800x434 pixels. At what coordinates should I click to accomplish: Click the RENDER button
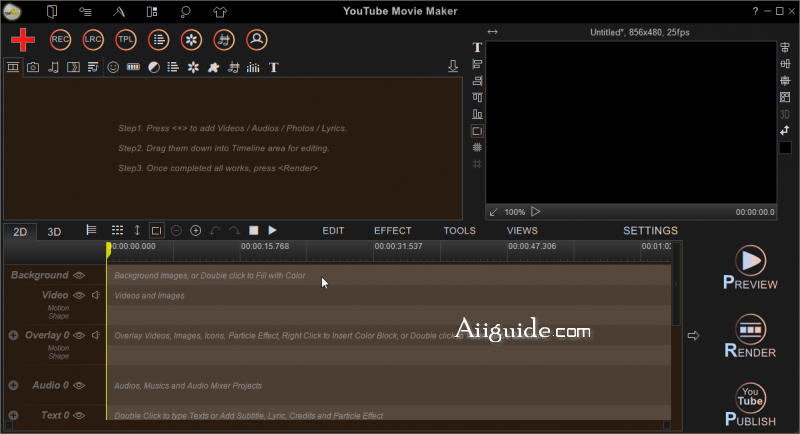pyautogui.click(x=751, y=337)
